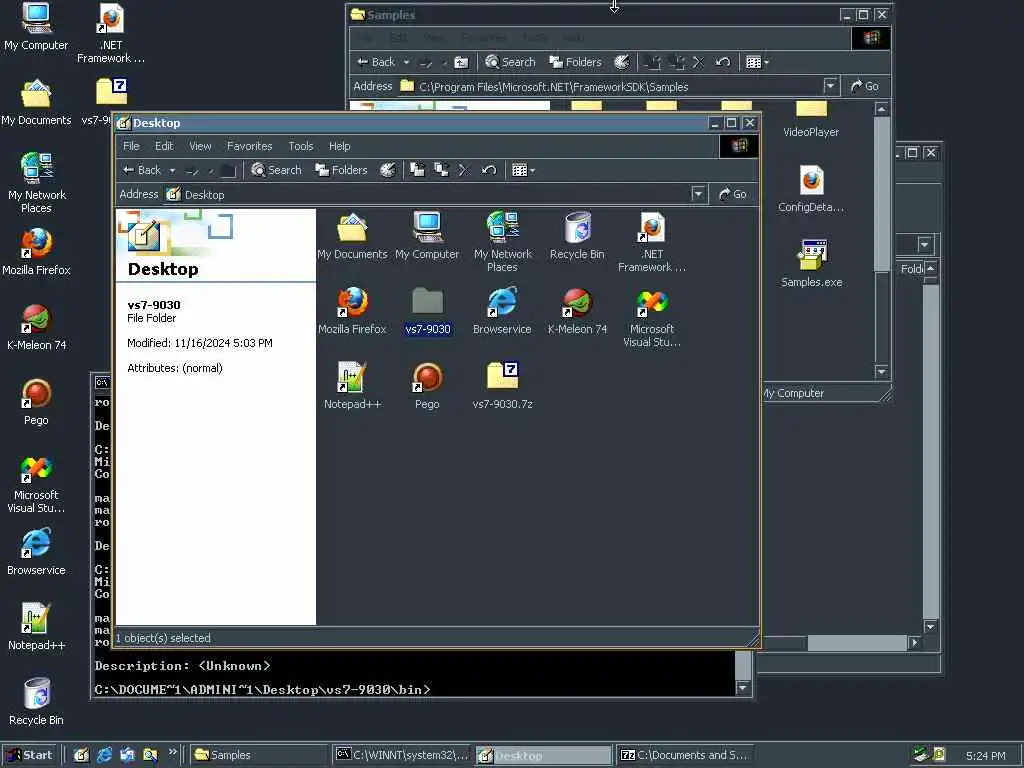1024x768 pixels.
Task: Click History icon in Samples window toolbar
Action: pyautogui.click(x=621, y=62)
